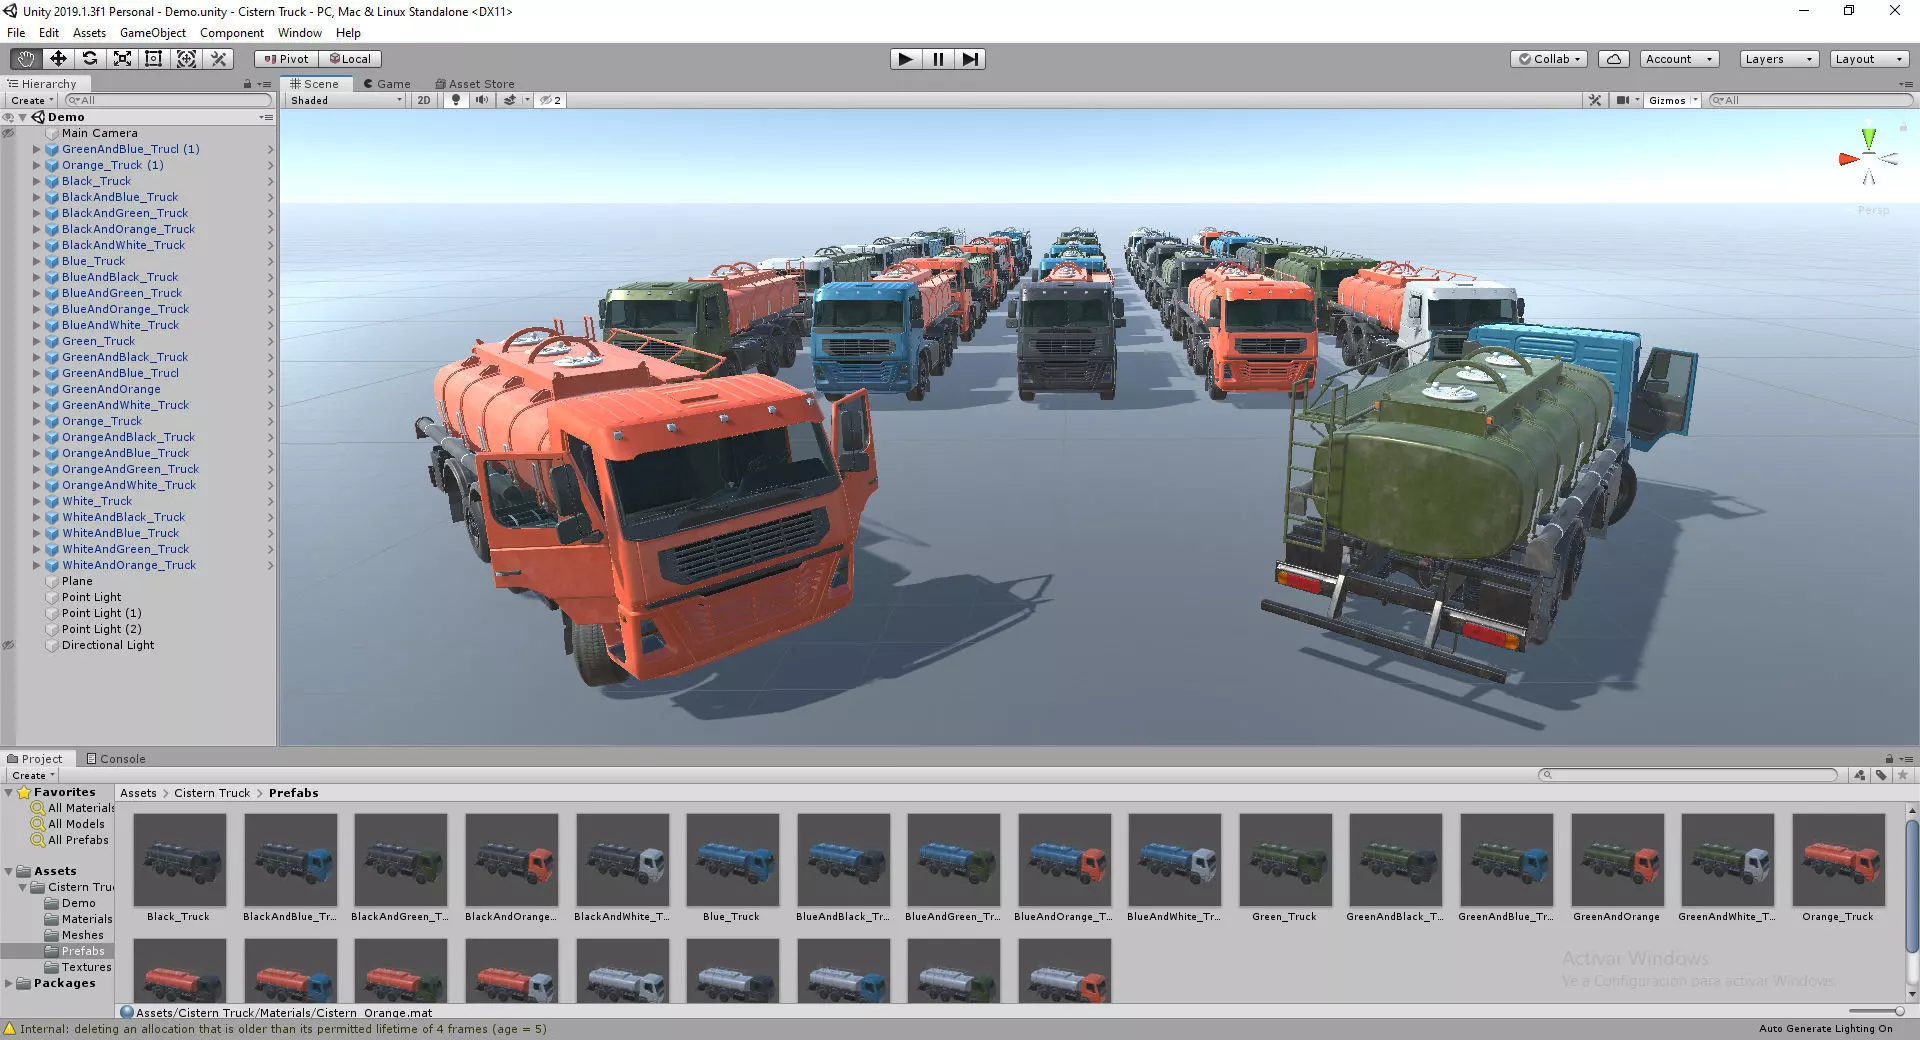The image size is (1920, 1040).
Task: Click Create in the Hierarchy panel
Action: 32,100
